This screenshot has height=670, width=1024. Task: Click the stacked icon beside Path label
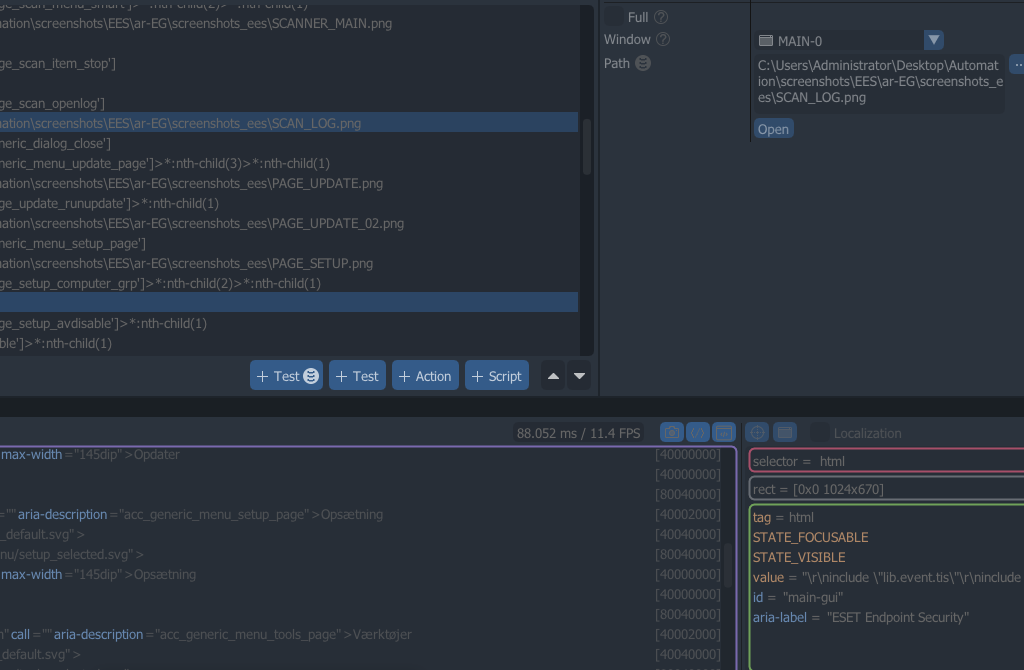[x=643, y=63]
